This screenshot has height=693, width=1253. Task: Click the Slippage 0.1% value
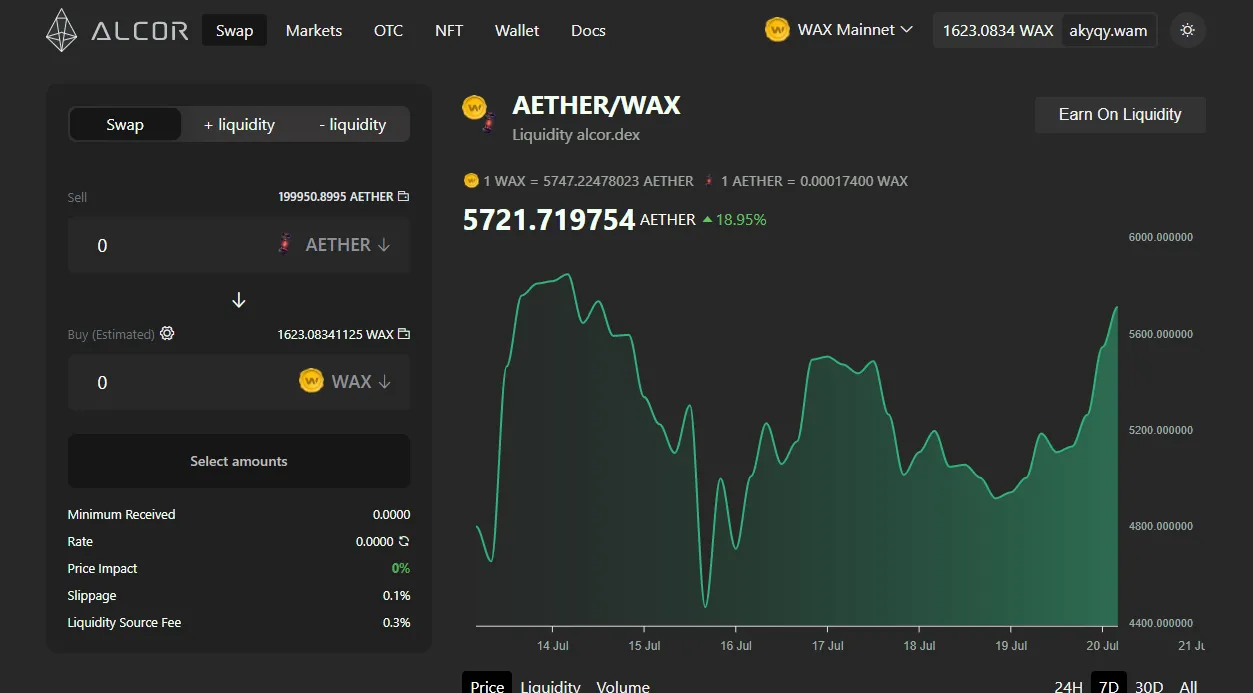pos(396,595)
